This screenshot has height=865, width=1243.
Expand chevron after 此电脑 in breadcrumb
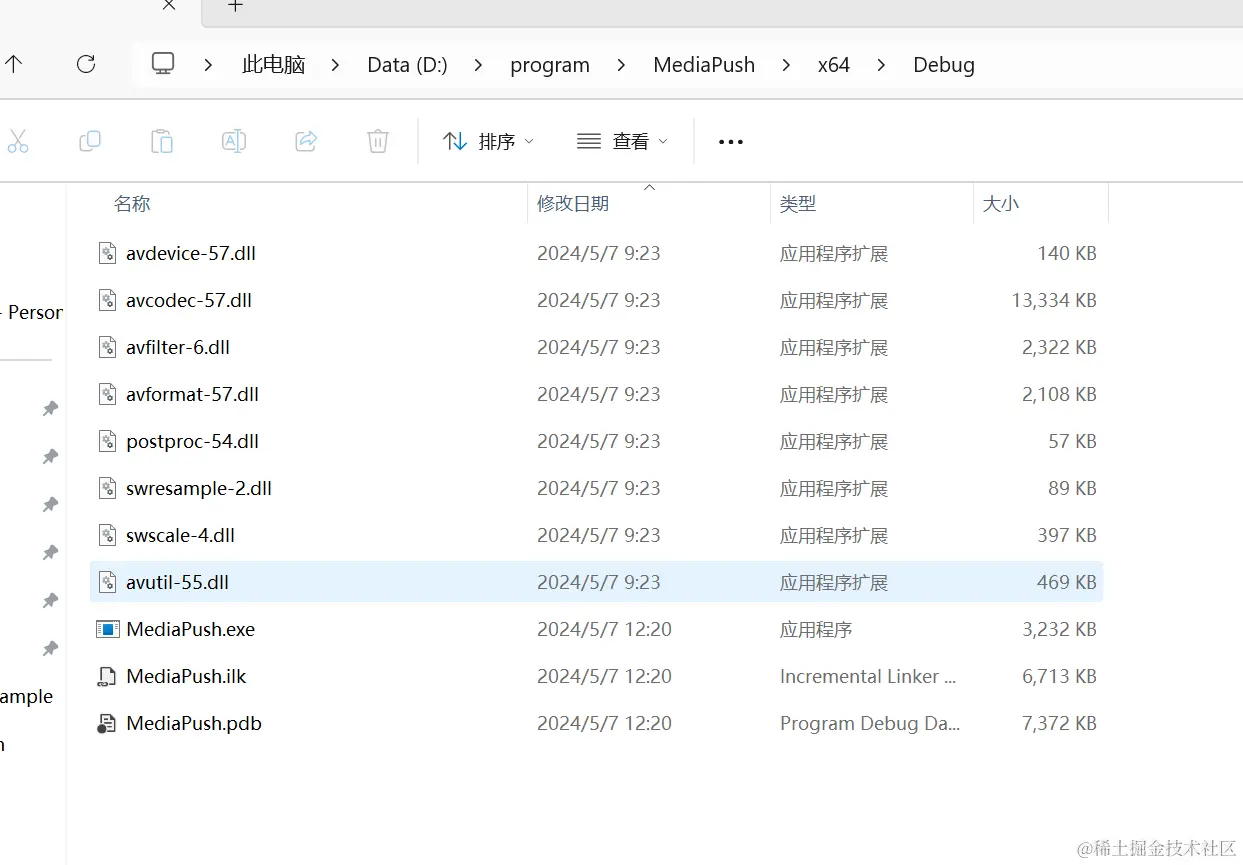(x=335, y=65)
